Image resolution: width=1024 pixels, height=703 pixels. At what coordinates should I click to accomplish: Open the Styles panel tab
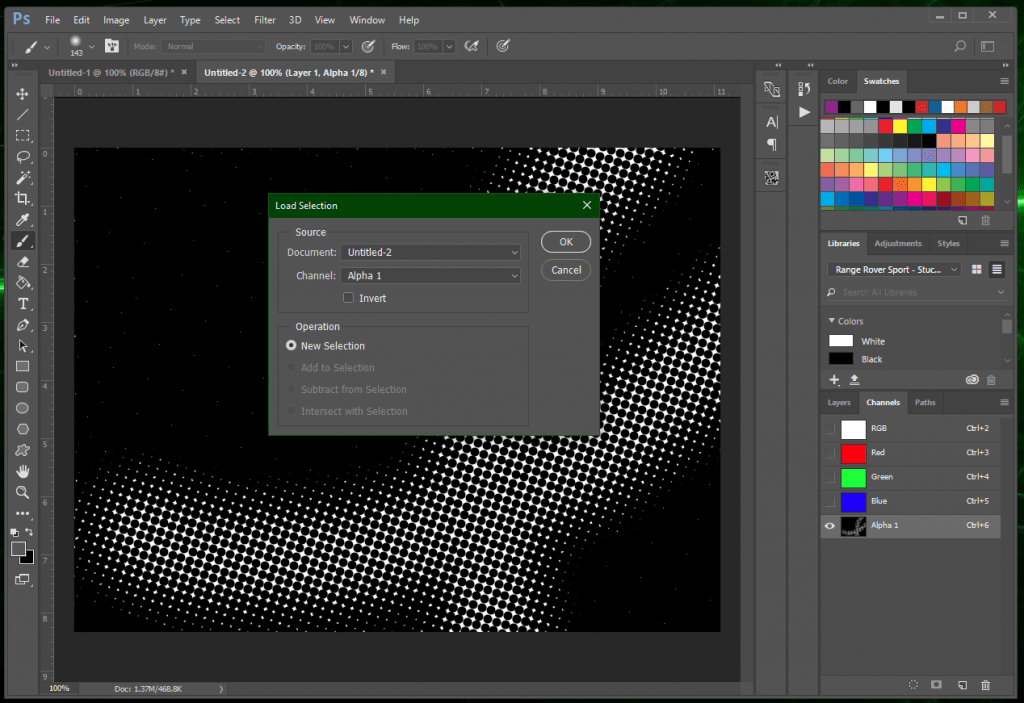(948, 243)
